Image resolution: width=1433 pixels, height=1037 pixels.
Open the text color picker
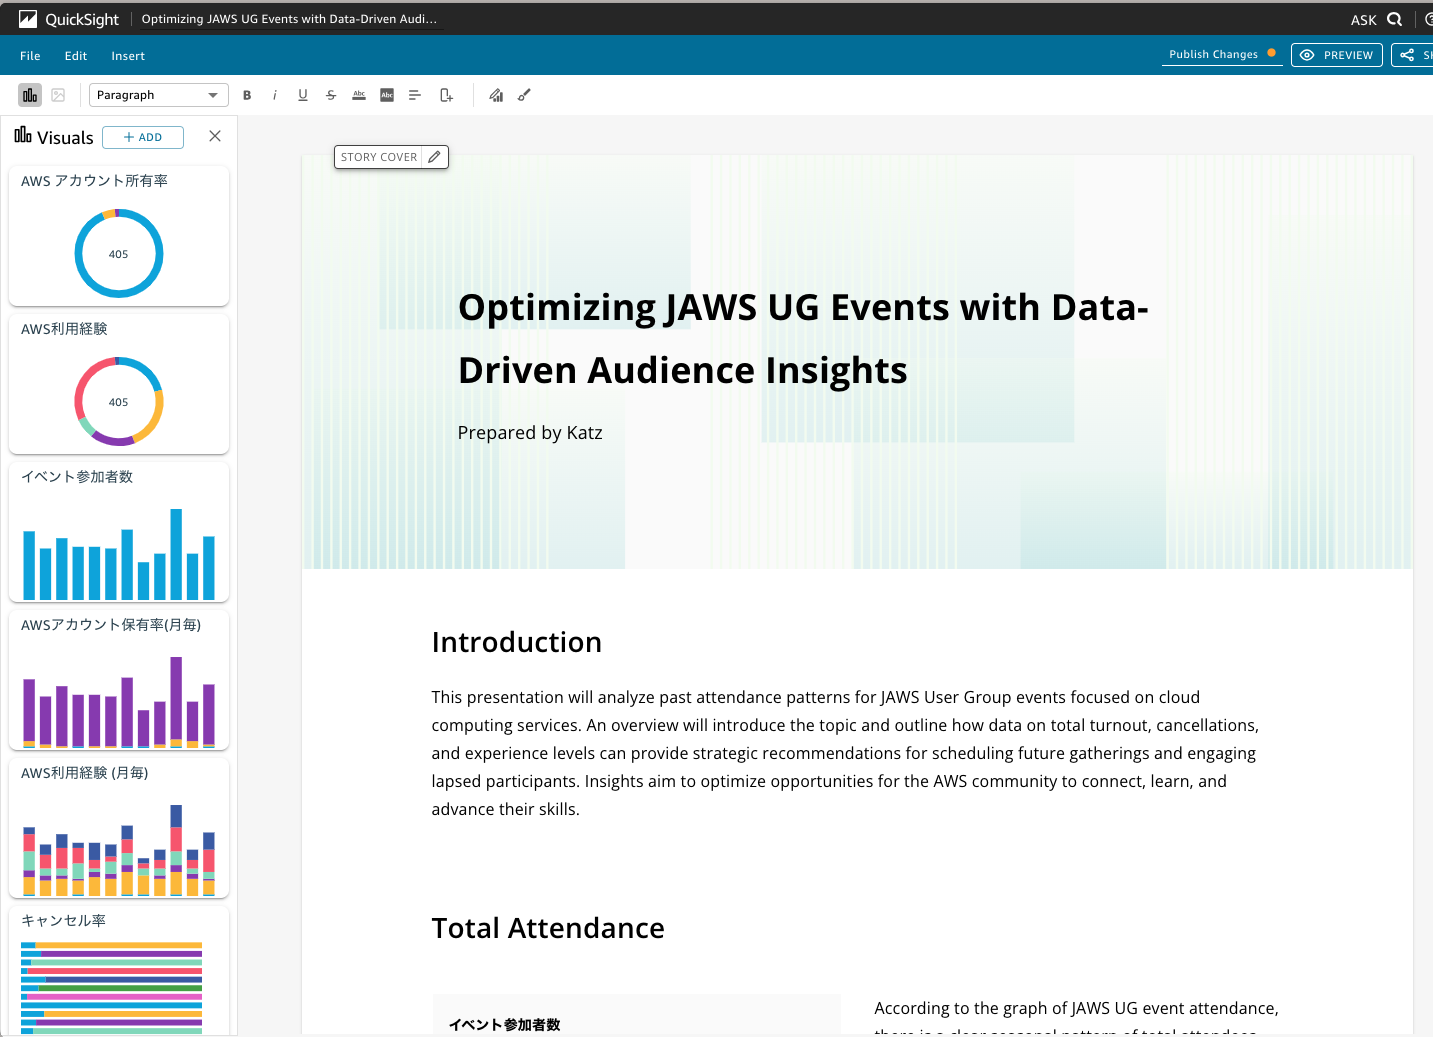click(x=359, y=95)
